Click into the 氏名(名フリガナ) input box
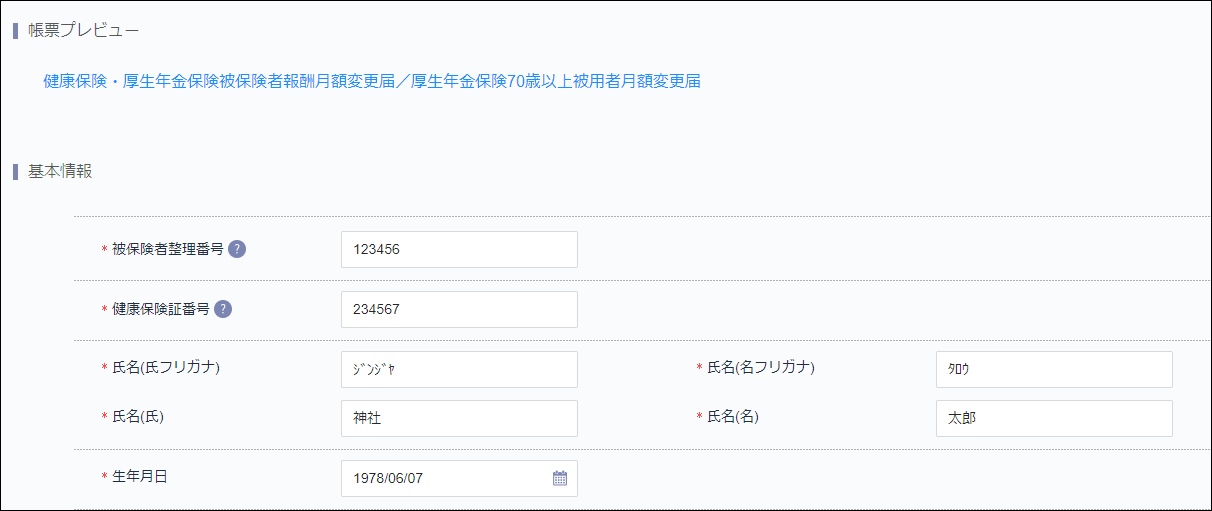This screenshot has width=1212, height=511. pyautogui.click(x=1053, y=369)
